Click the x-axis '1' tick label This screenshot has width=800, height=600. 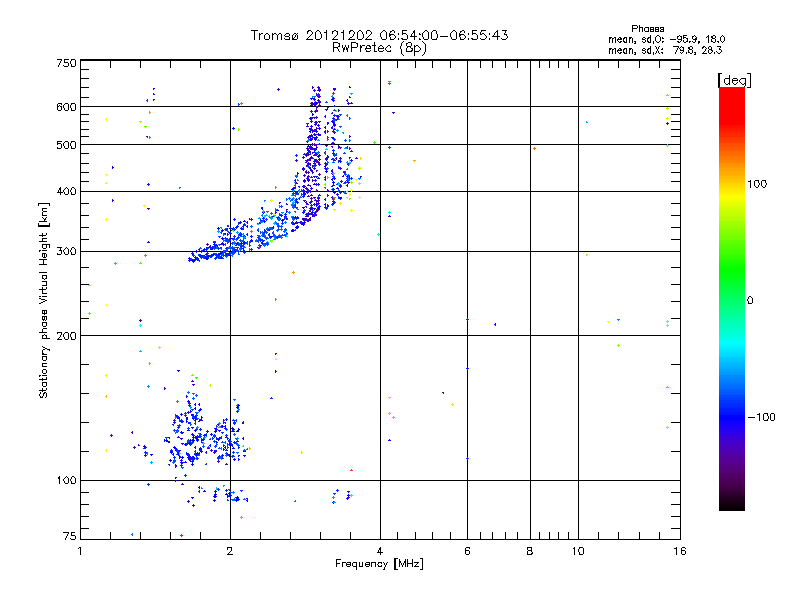click(80, 551)
